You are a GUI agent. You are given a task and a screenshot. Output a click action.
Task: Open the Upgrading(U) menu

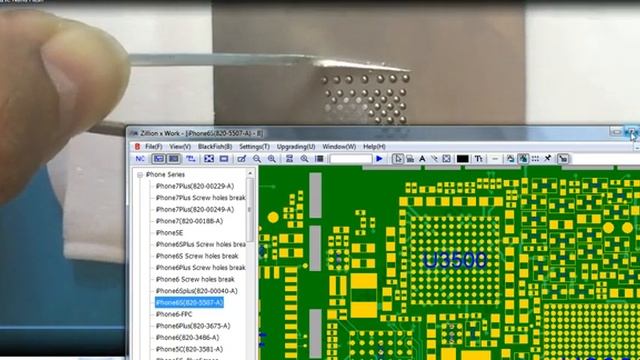(x=296, y=147)
